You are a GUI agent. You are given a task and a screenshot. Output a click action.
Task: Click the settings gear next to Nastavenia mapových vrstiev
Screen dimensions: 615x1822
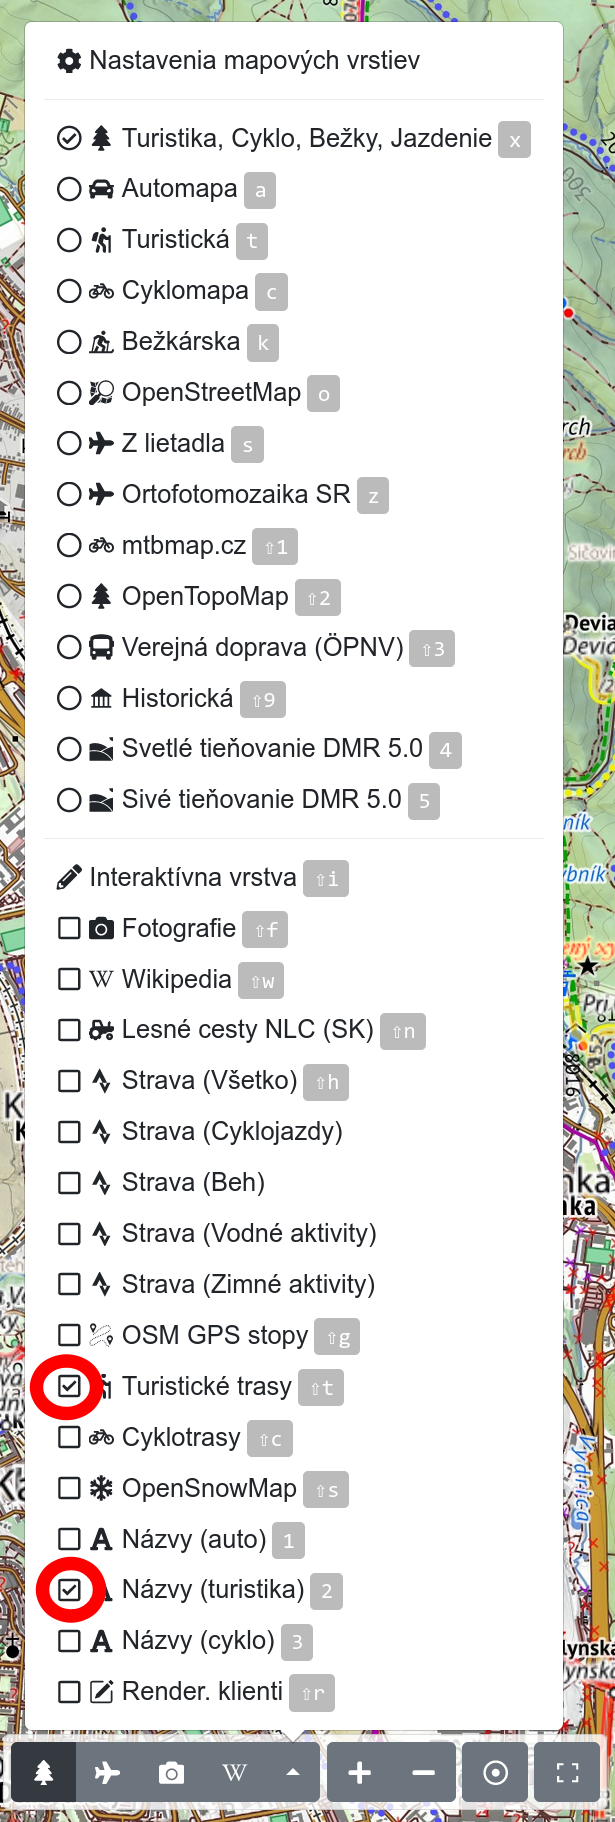pyautogui.click(x=67, y=60)
